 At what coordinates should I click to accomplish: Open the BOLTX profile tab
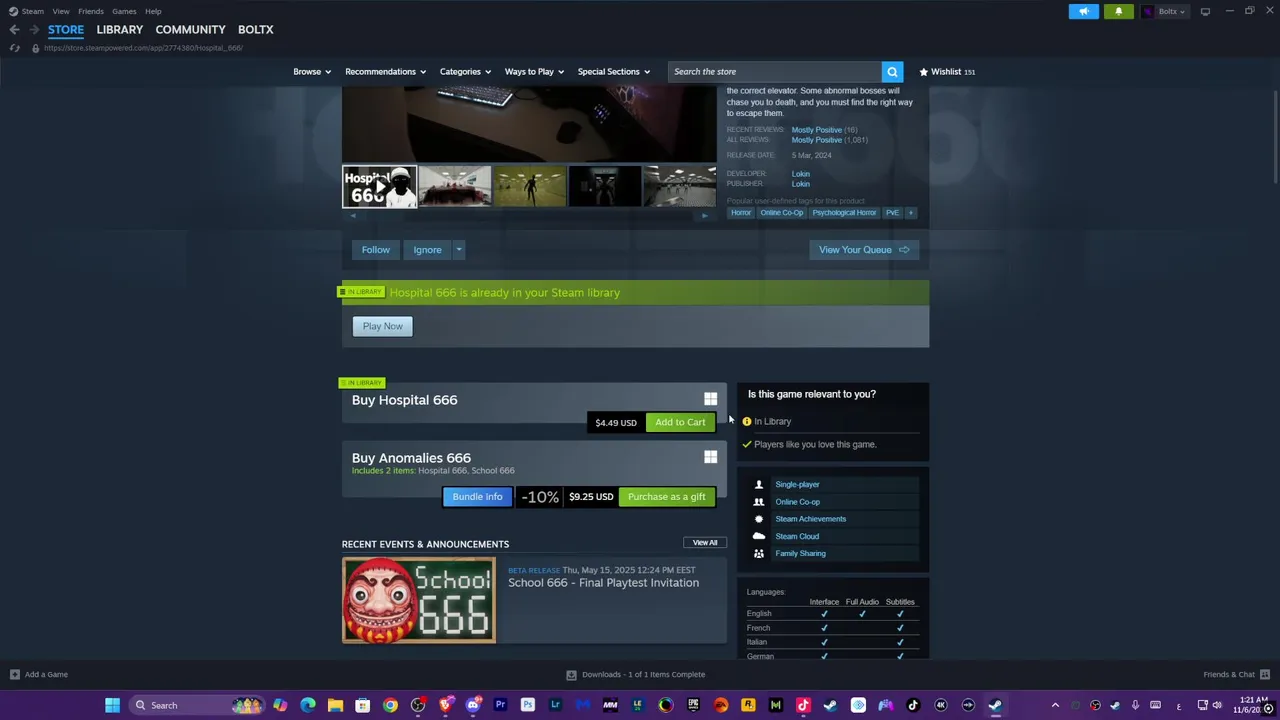[256, 30]
